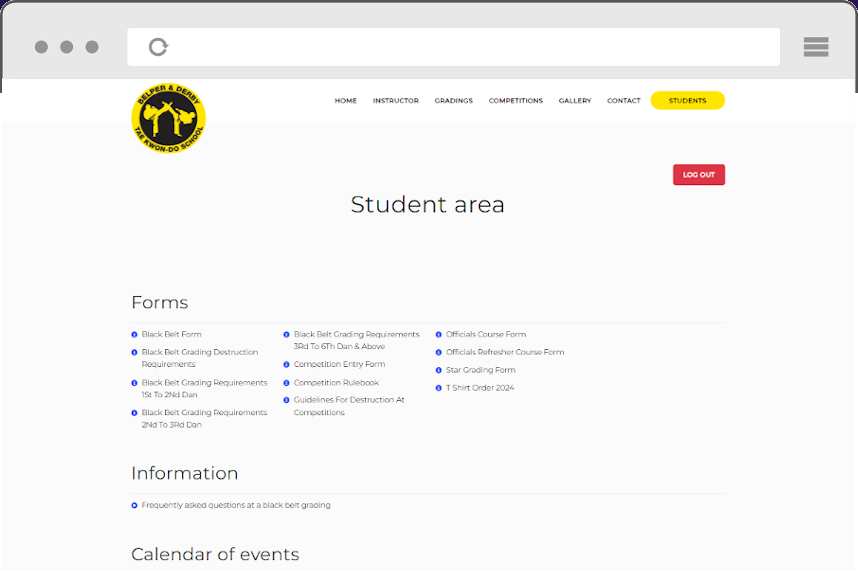Screen dimensions: 858x572
Task: Open Black Belt Grading Destruction Requirements link
Action: 199,358
